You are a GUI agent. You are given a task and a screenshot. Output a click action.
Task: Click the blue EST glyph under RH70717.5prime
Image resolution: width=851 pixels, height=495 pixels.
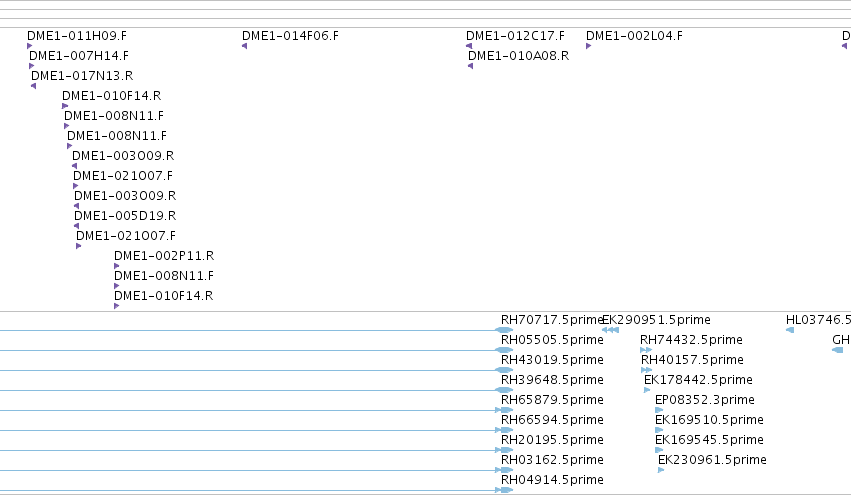[505, 330]
